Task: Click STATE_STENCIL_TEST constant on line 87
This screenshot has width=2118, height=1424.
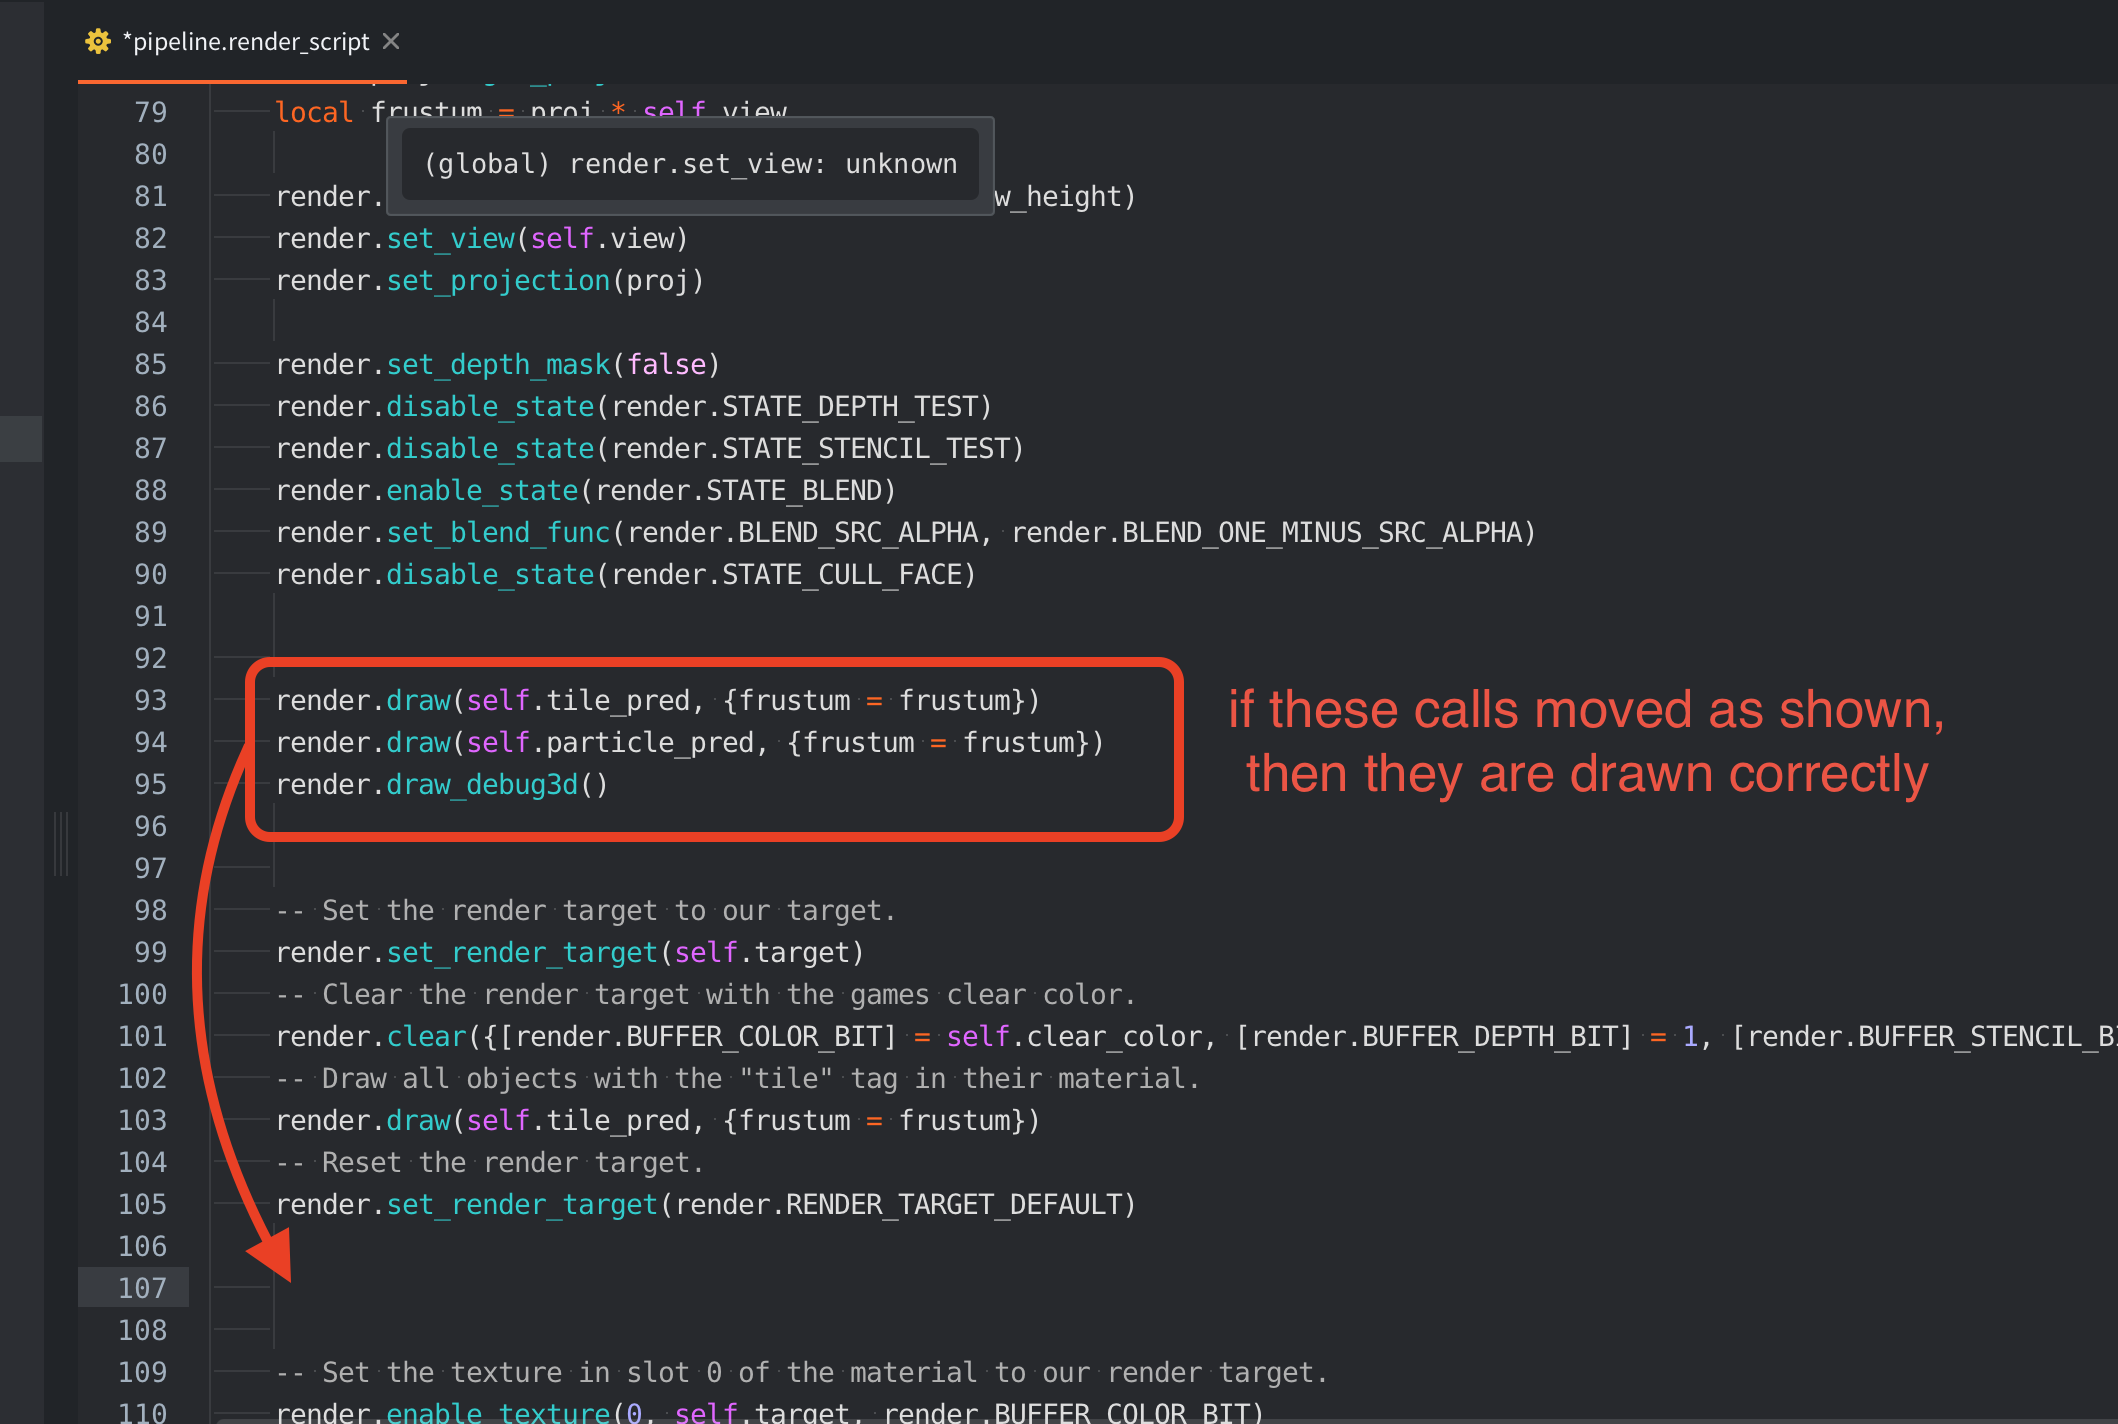Action: coord(865,449)
